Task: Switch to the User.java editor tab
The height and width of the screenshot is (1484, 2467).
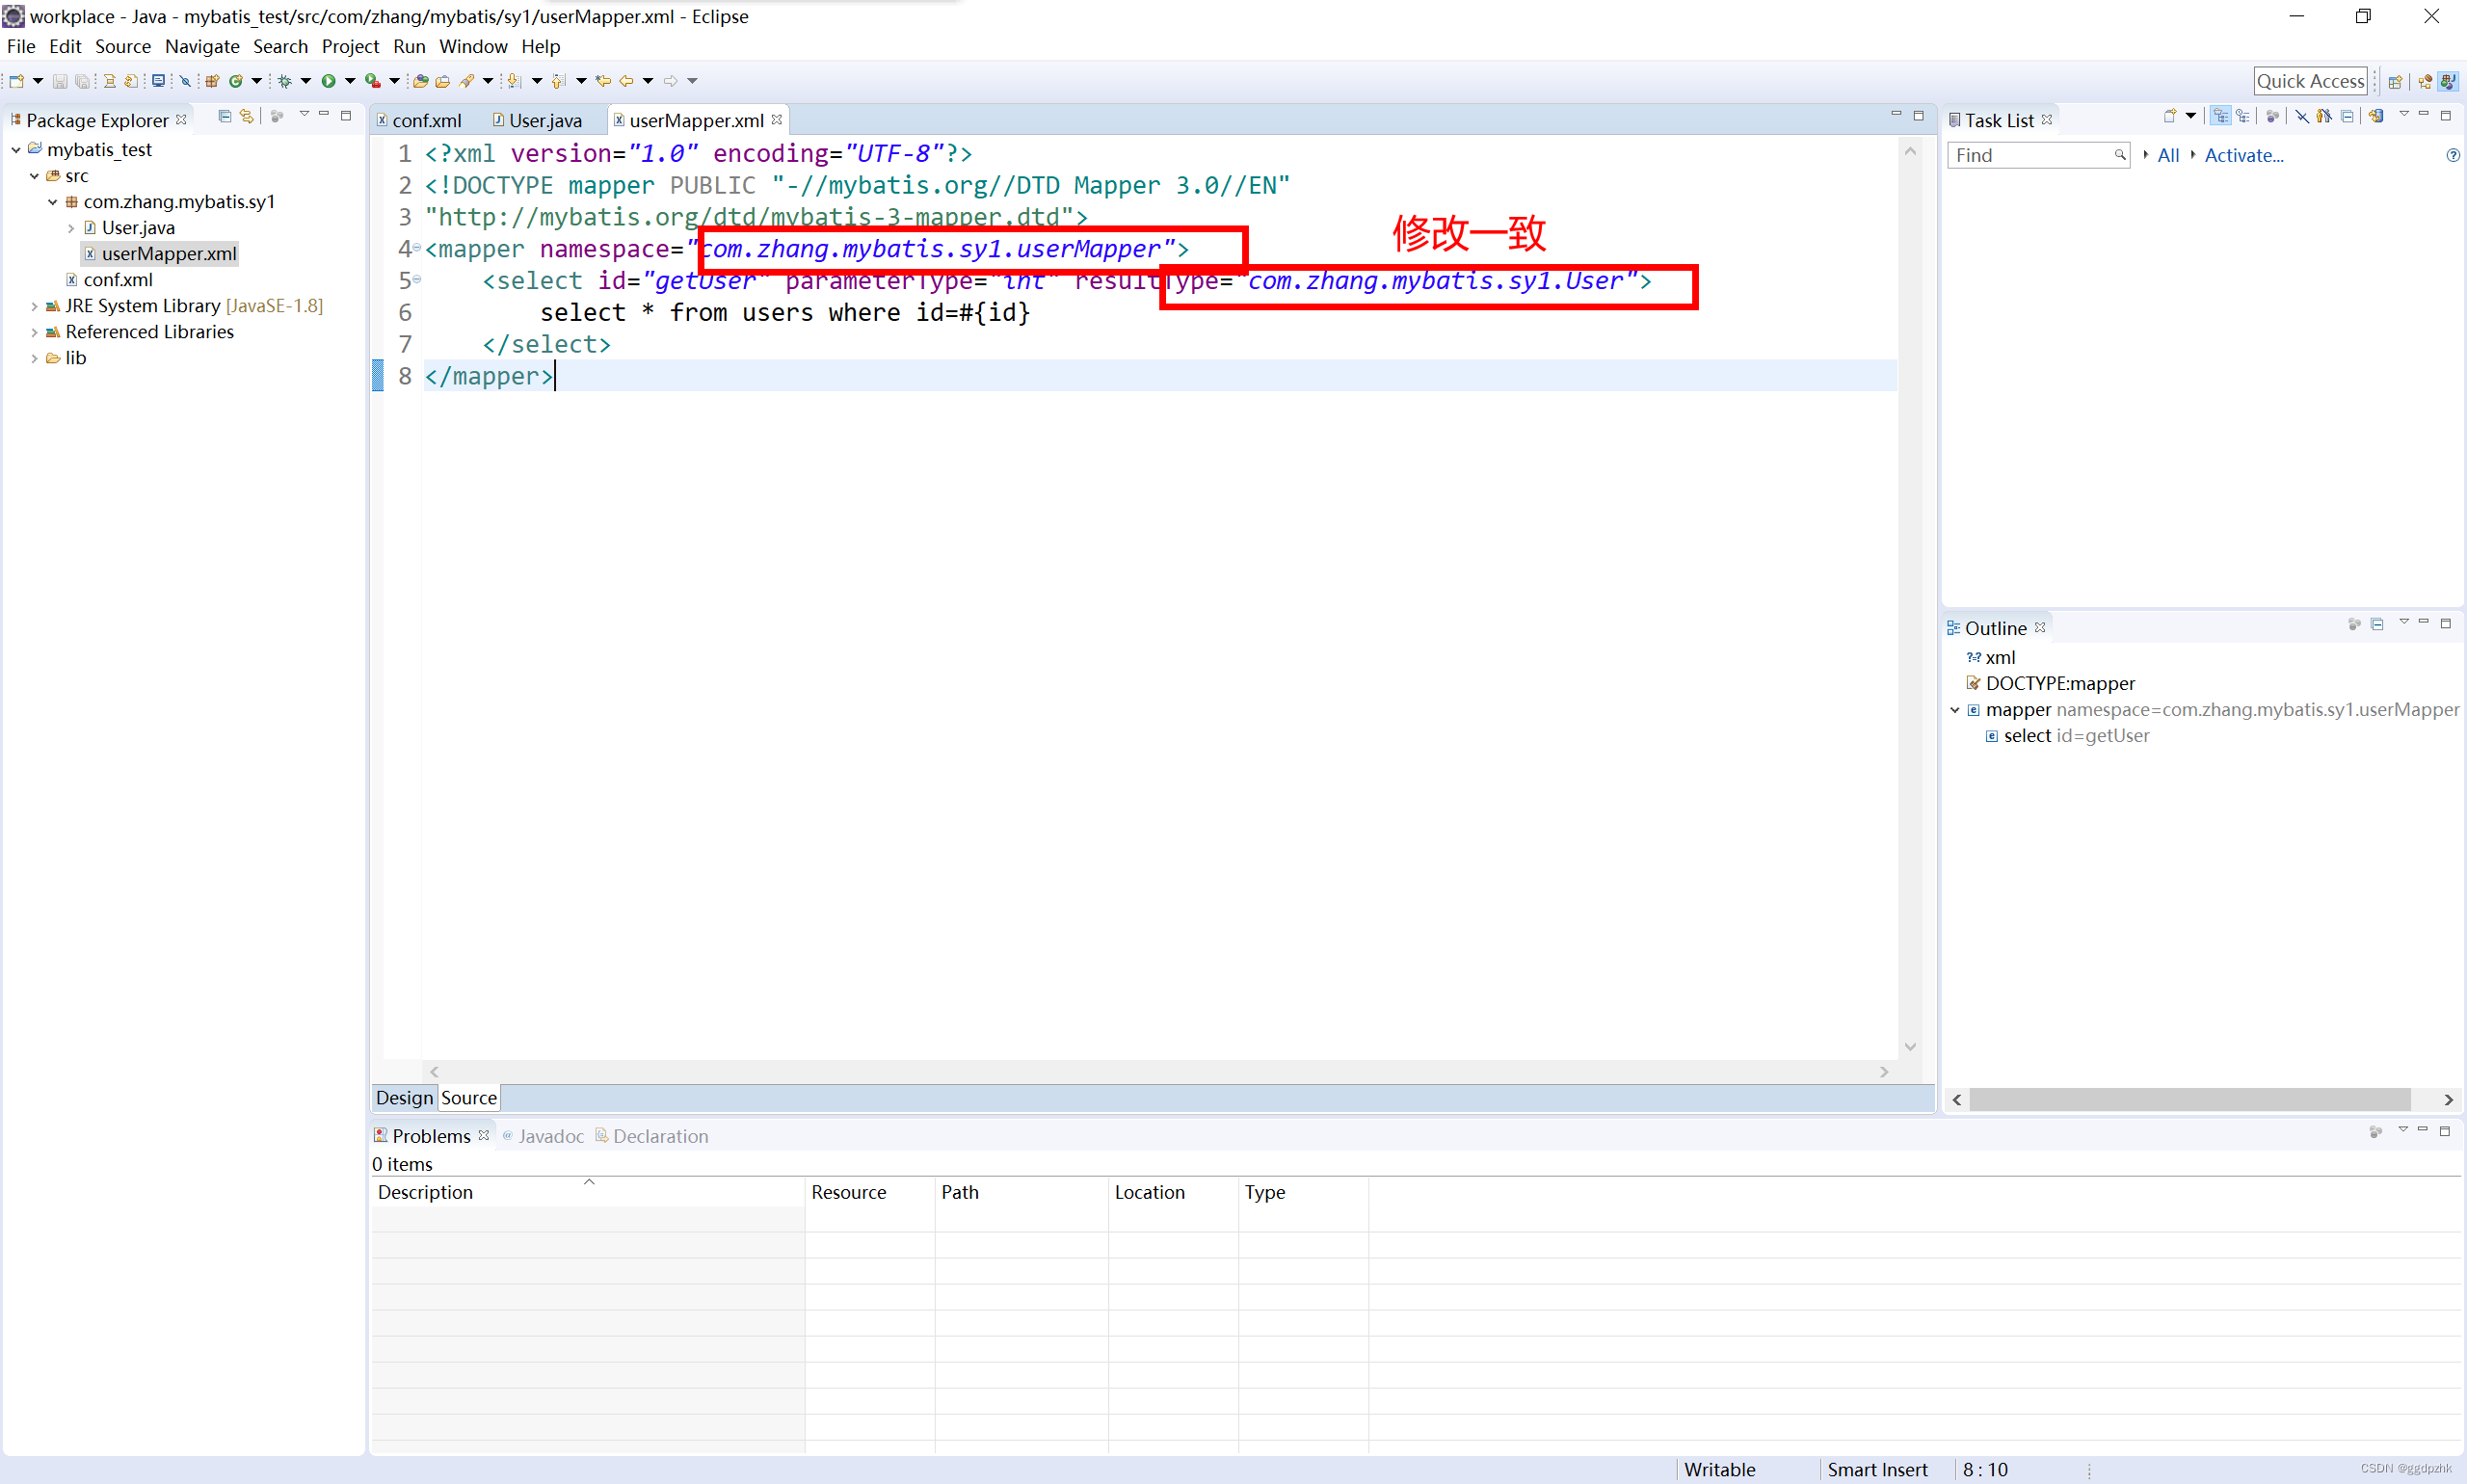Action: coord(537,120)
